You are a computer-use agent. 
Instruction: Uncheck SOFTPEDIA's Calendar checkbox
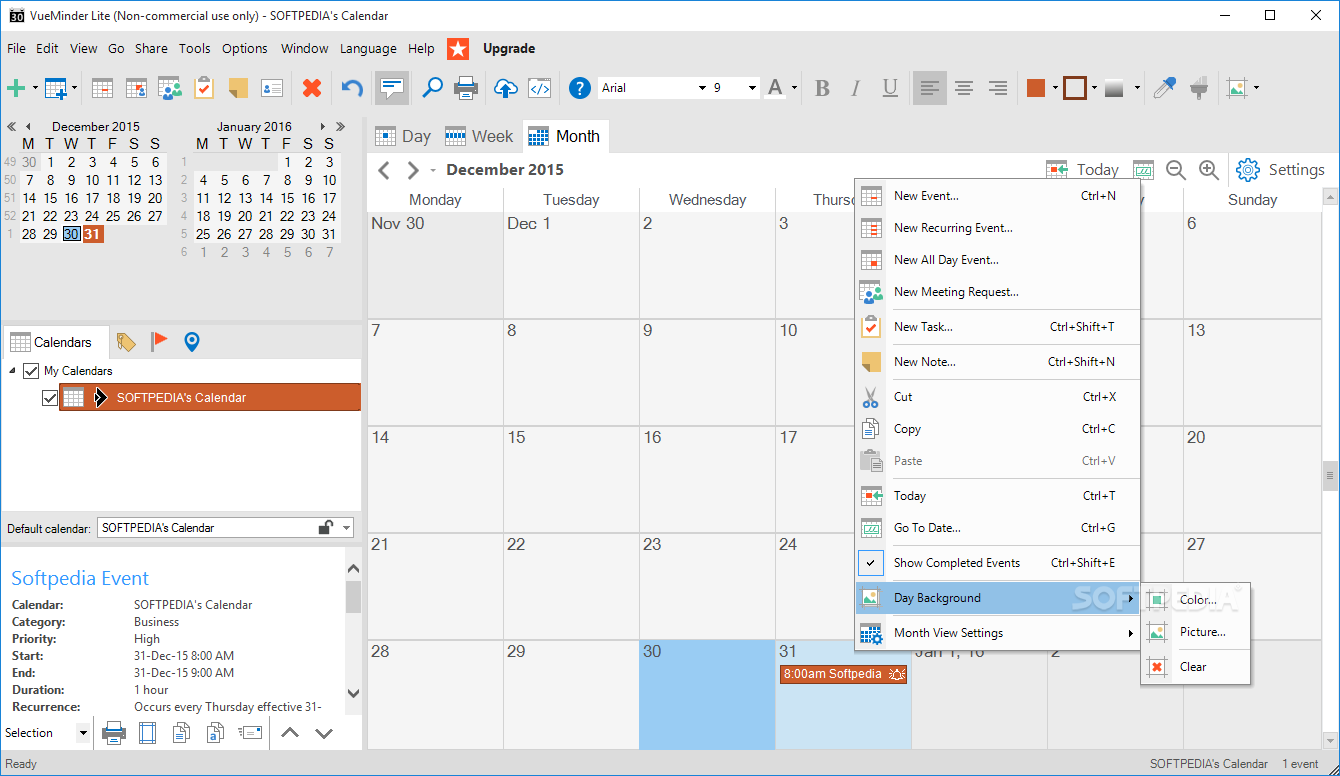coord(50,398)
